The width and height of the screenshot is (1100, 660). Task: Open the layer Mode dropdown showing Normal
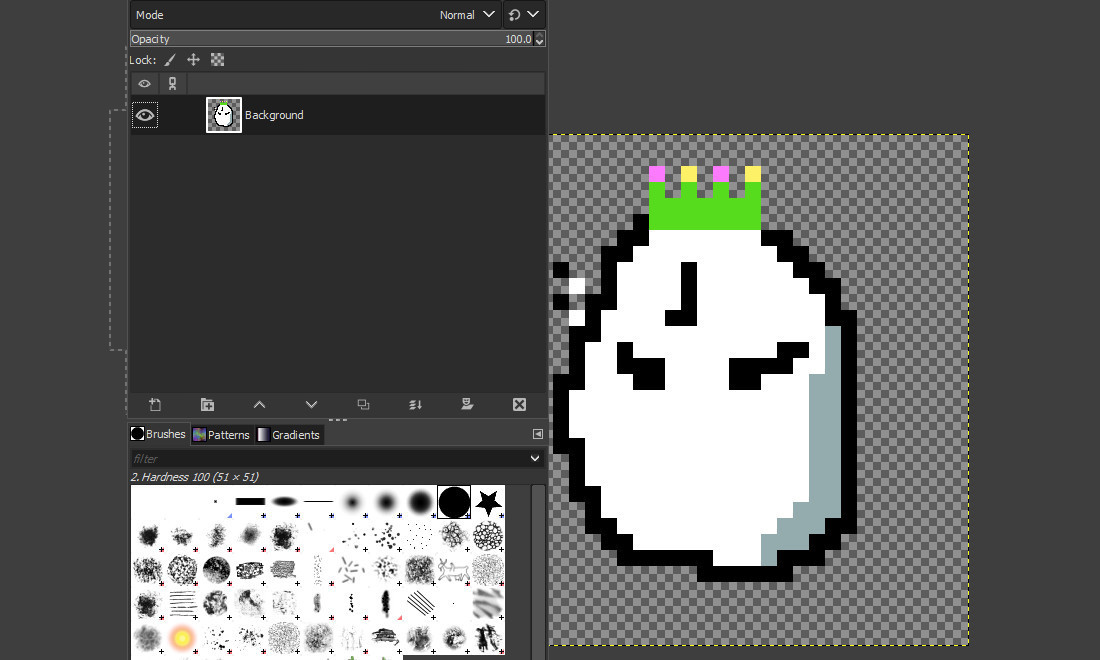pos(468,15)
